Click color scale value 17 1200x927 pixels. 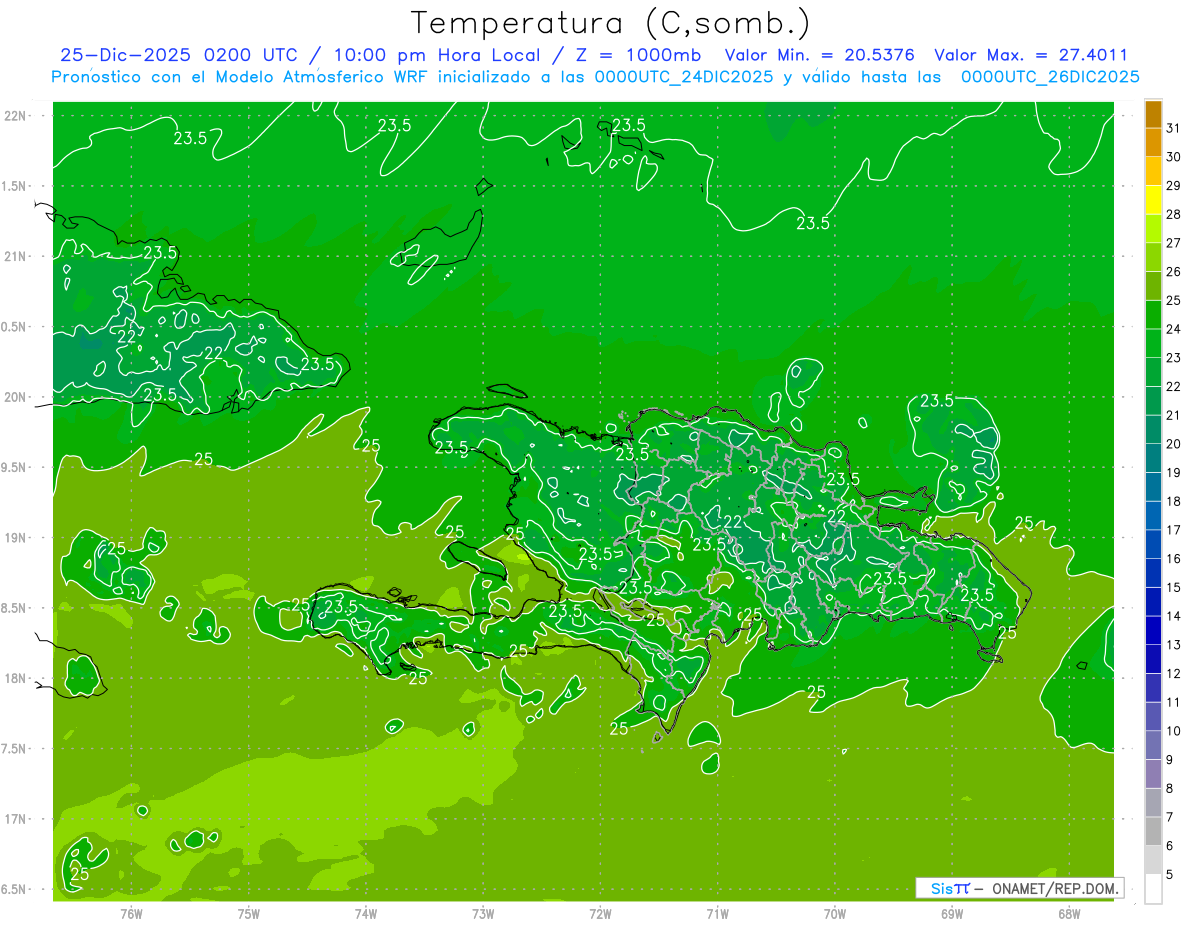(x=1173, y=530)
